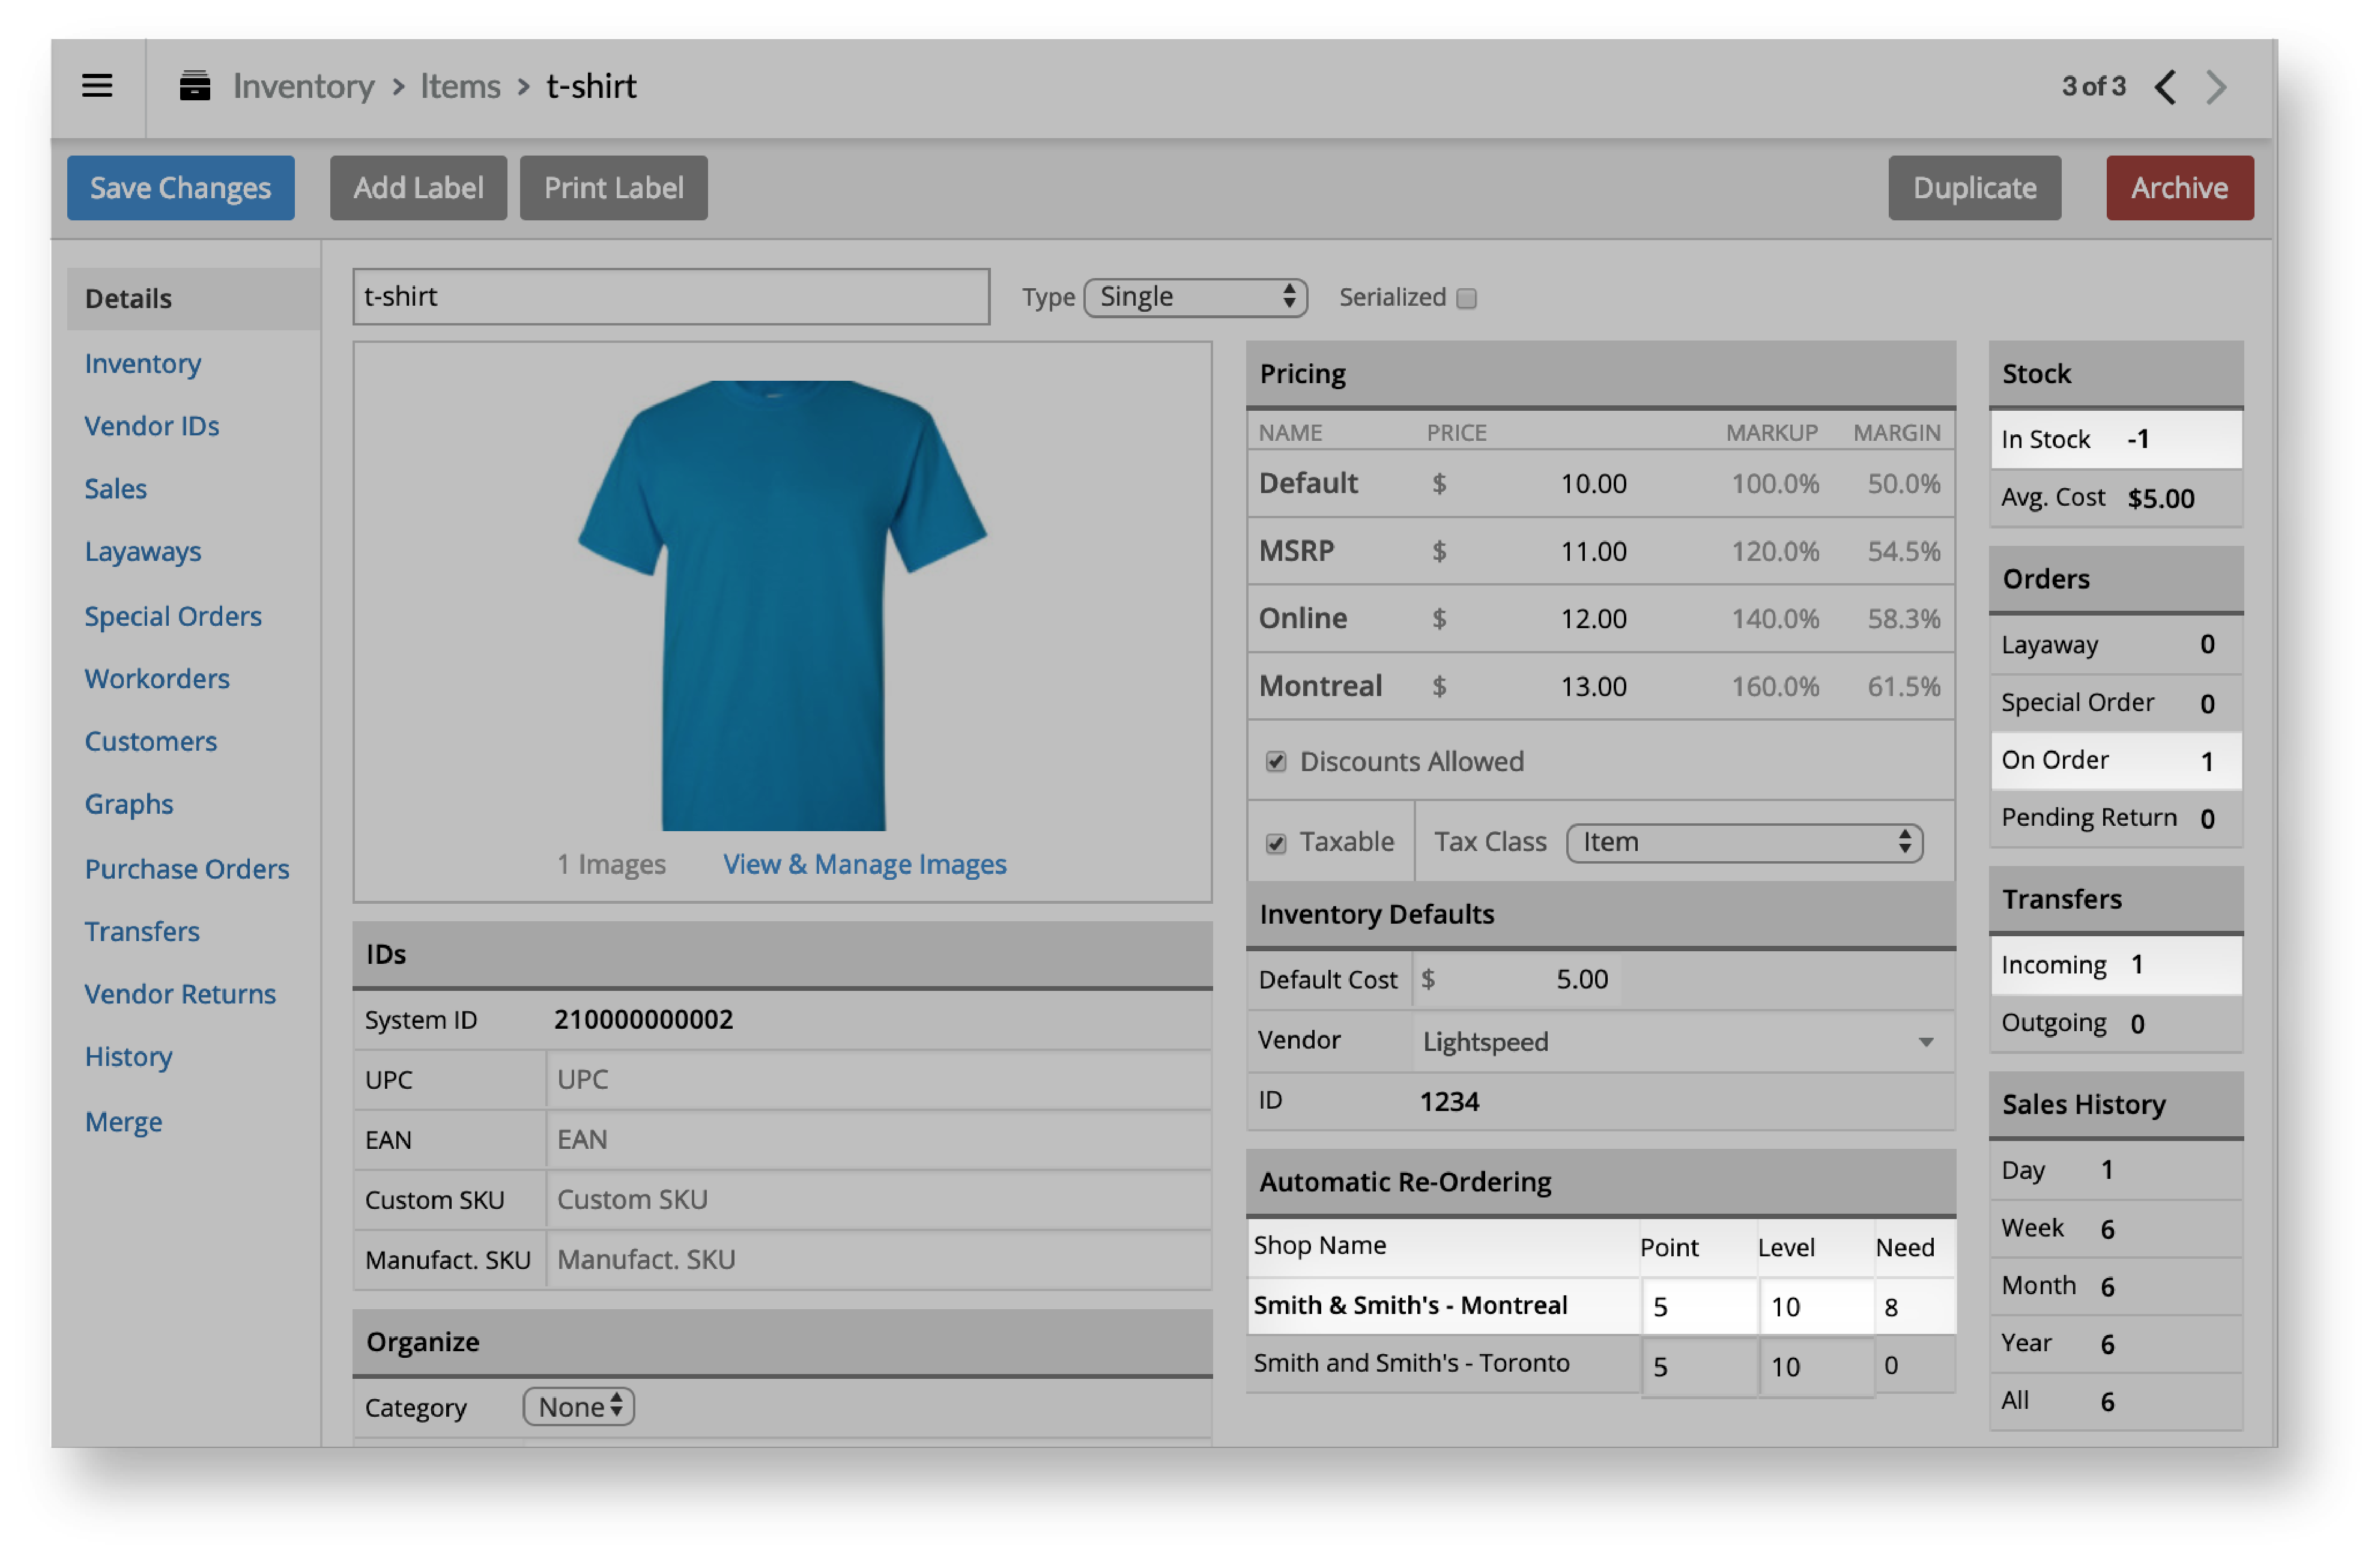
Task: Click the Sales History Week row
Action: [x=2116, y=1229]
